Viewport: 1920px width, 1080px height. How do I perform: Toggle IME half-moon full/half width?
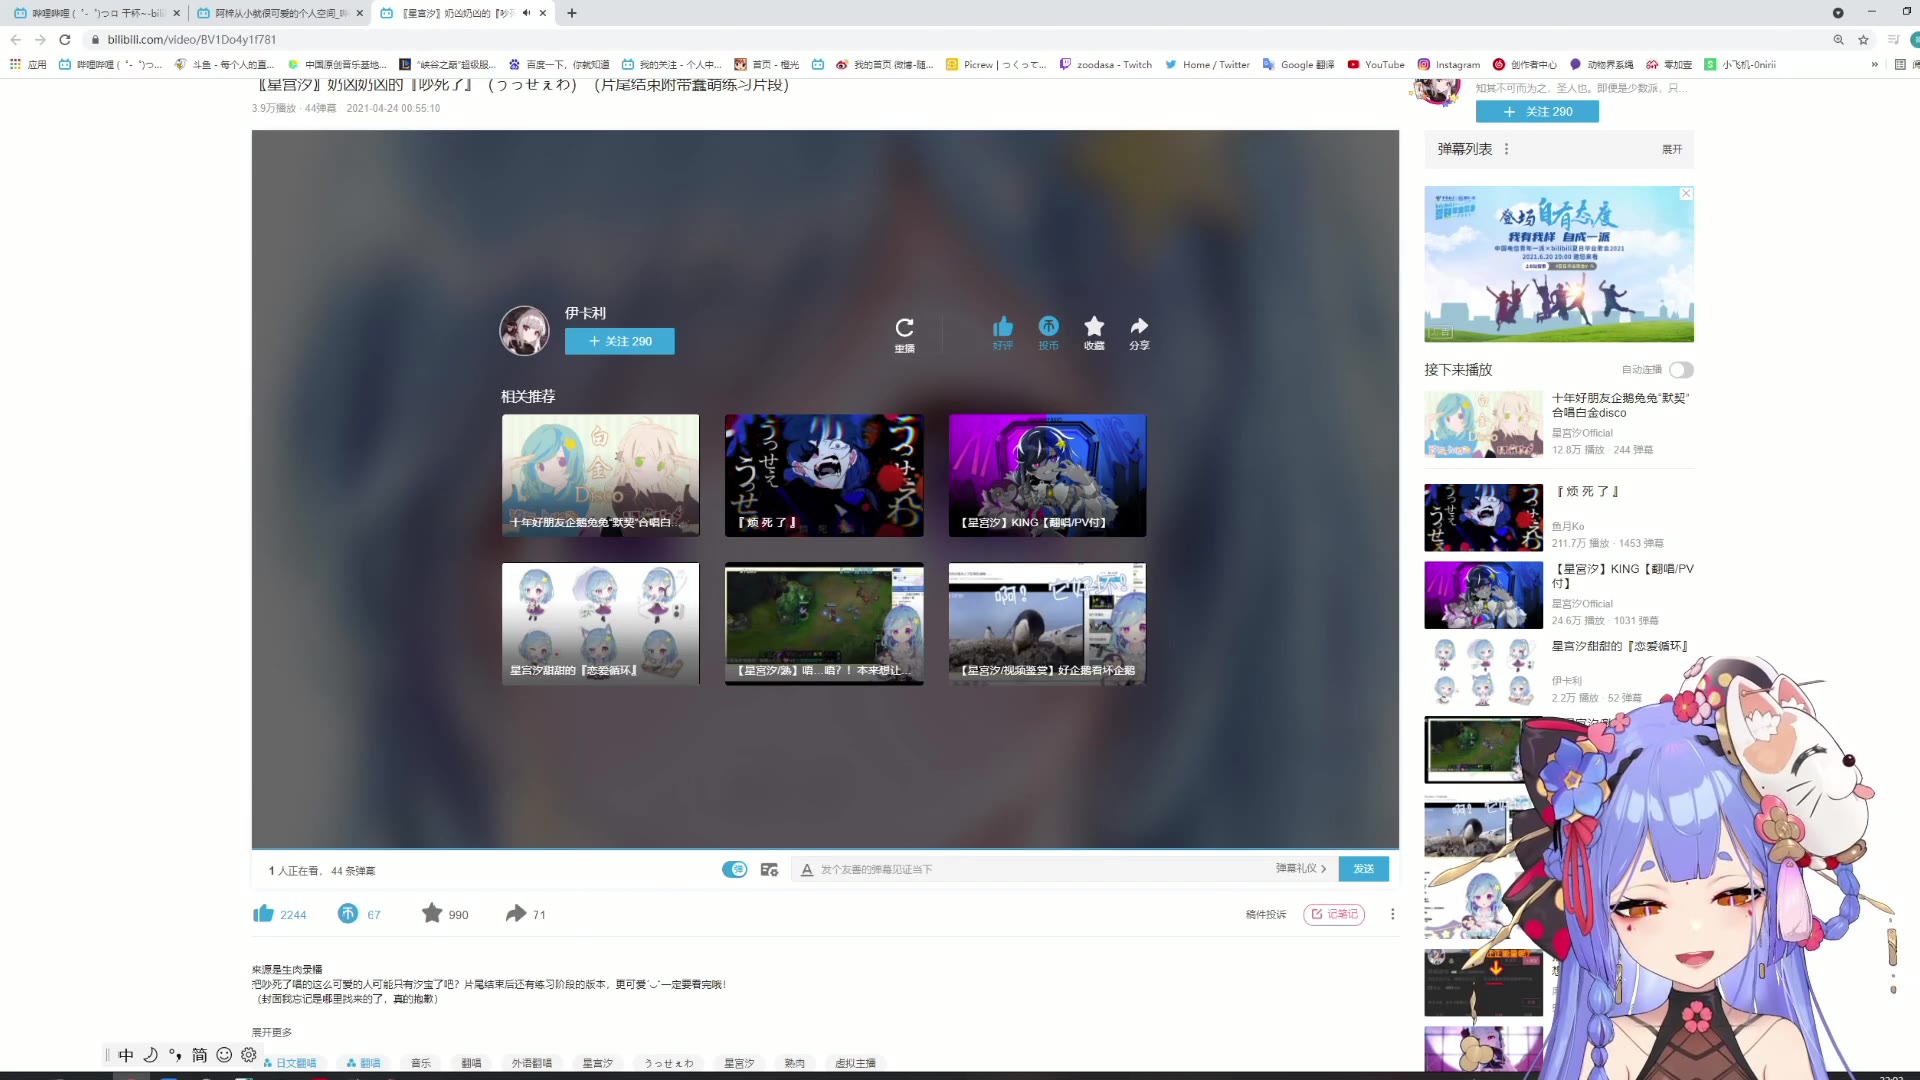pyautogui.click(x=151, y=1055)
